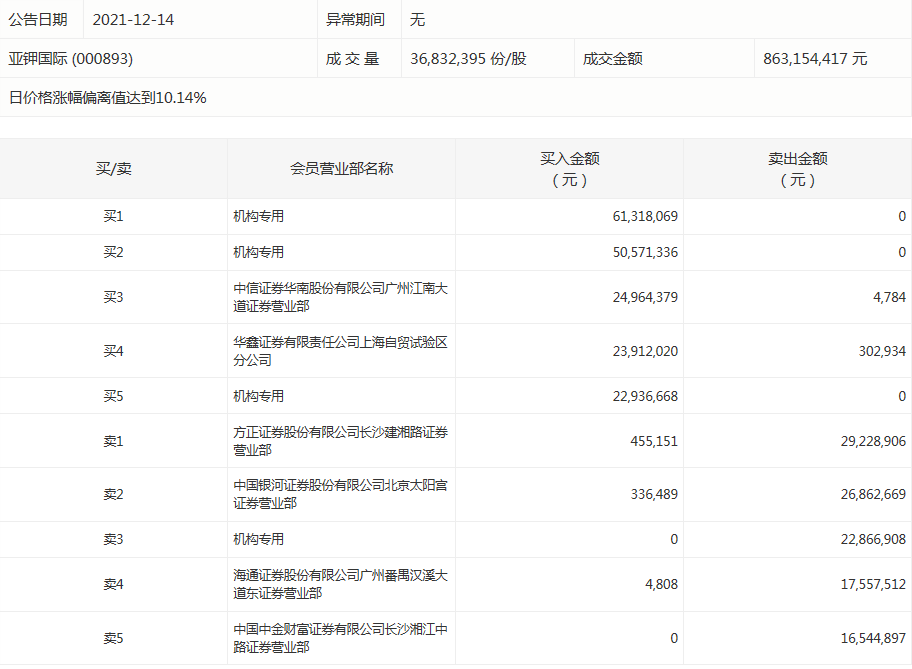
Task: Open 海通证券 广州番禺汉溪大道东 branch entry
Action: coord(340,585)
